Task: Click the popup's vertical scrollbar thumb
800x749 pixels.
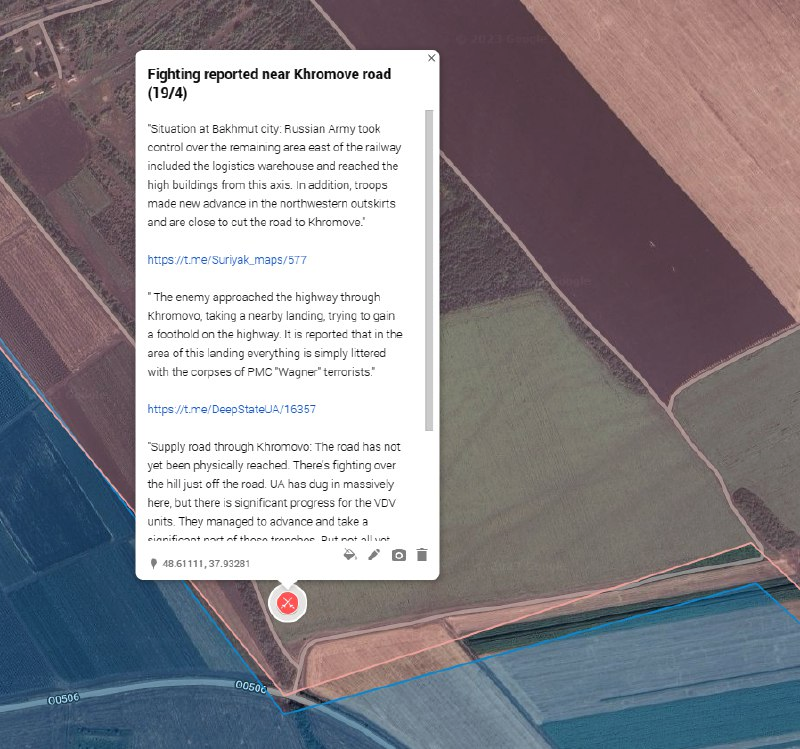Action: tap(429, 270)
